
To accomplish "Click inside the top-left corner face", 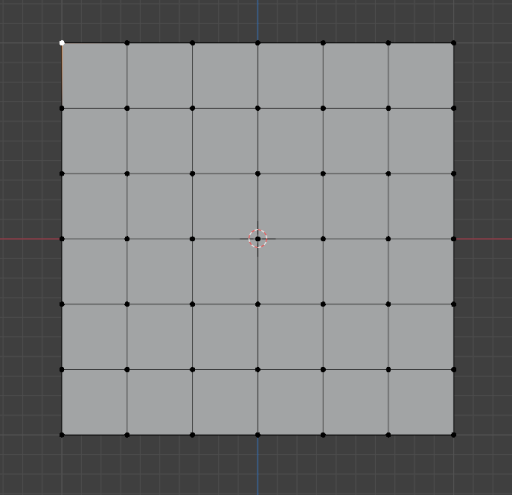I will click(94, 75).
